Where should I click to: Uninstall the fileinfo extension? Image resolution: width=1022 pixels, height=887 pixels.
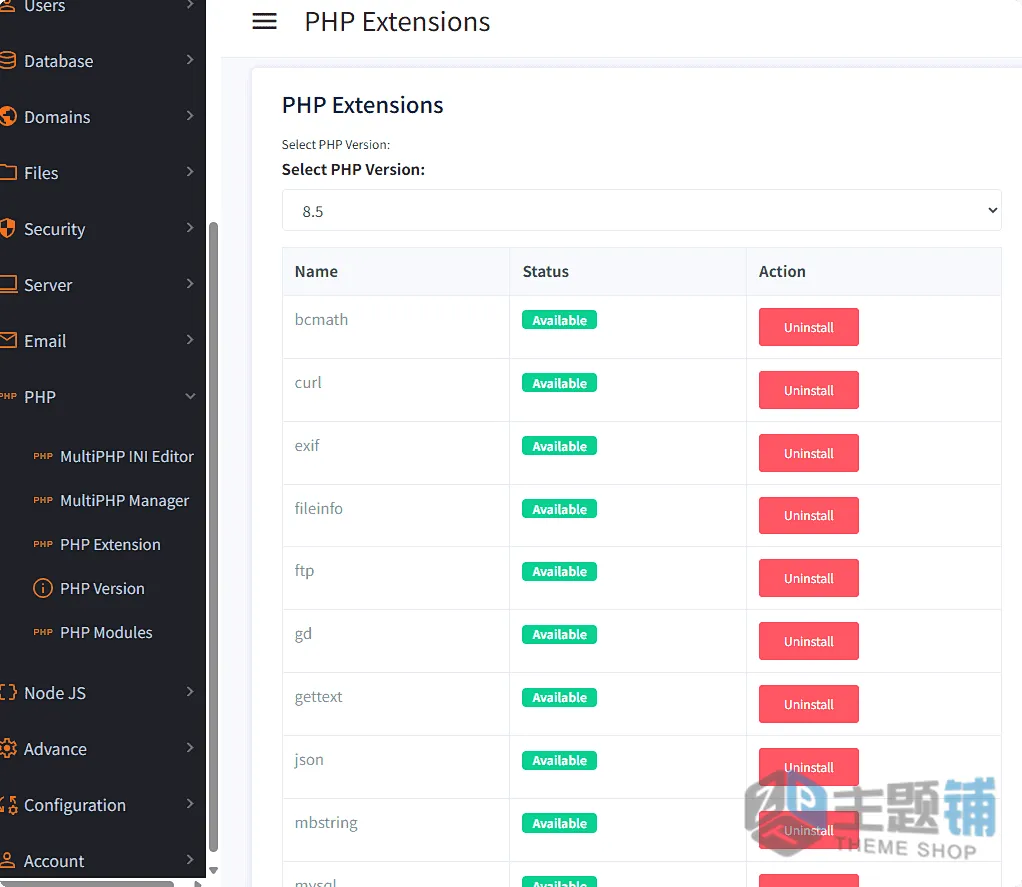point(808,516)
